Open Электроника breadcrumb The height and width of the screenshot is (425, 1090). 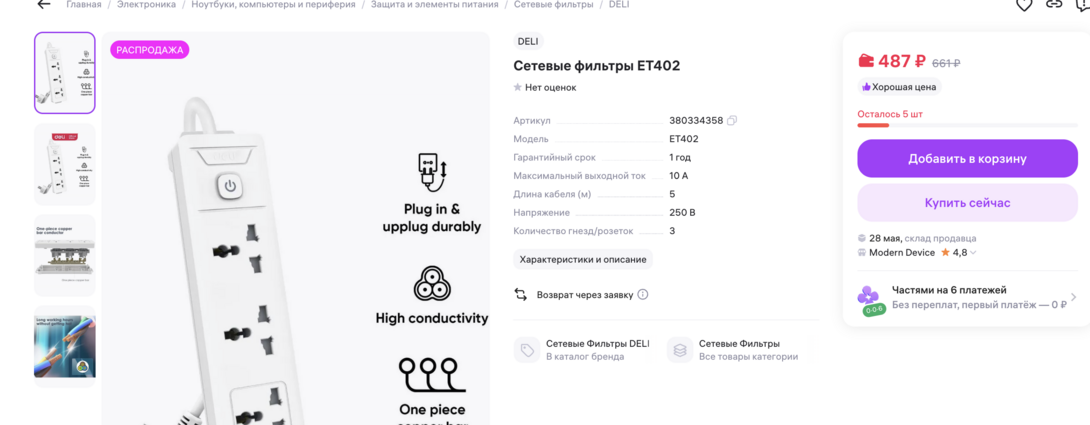[146, 4]
